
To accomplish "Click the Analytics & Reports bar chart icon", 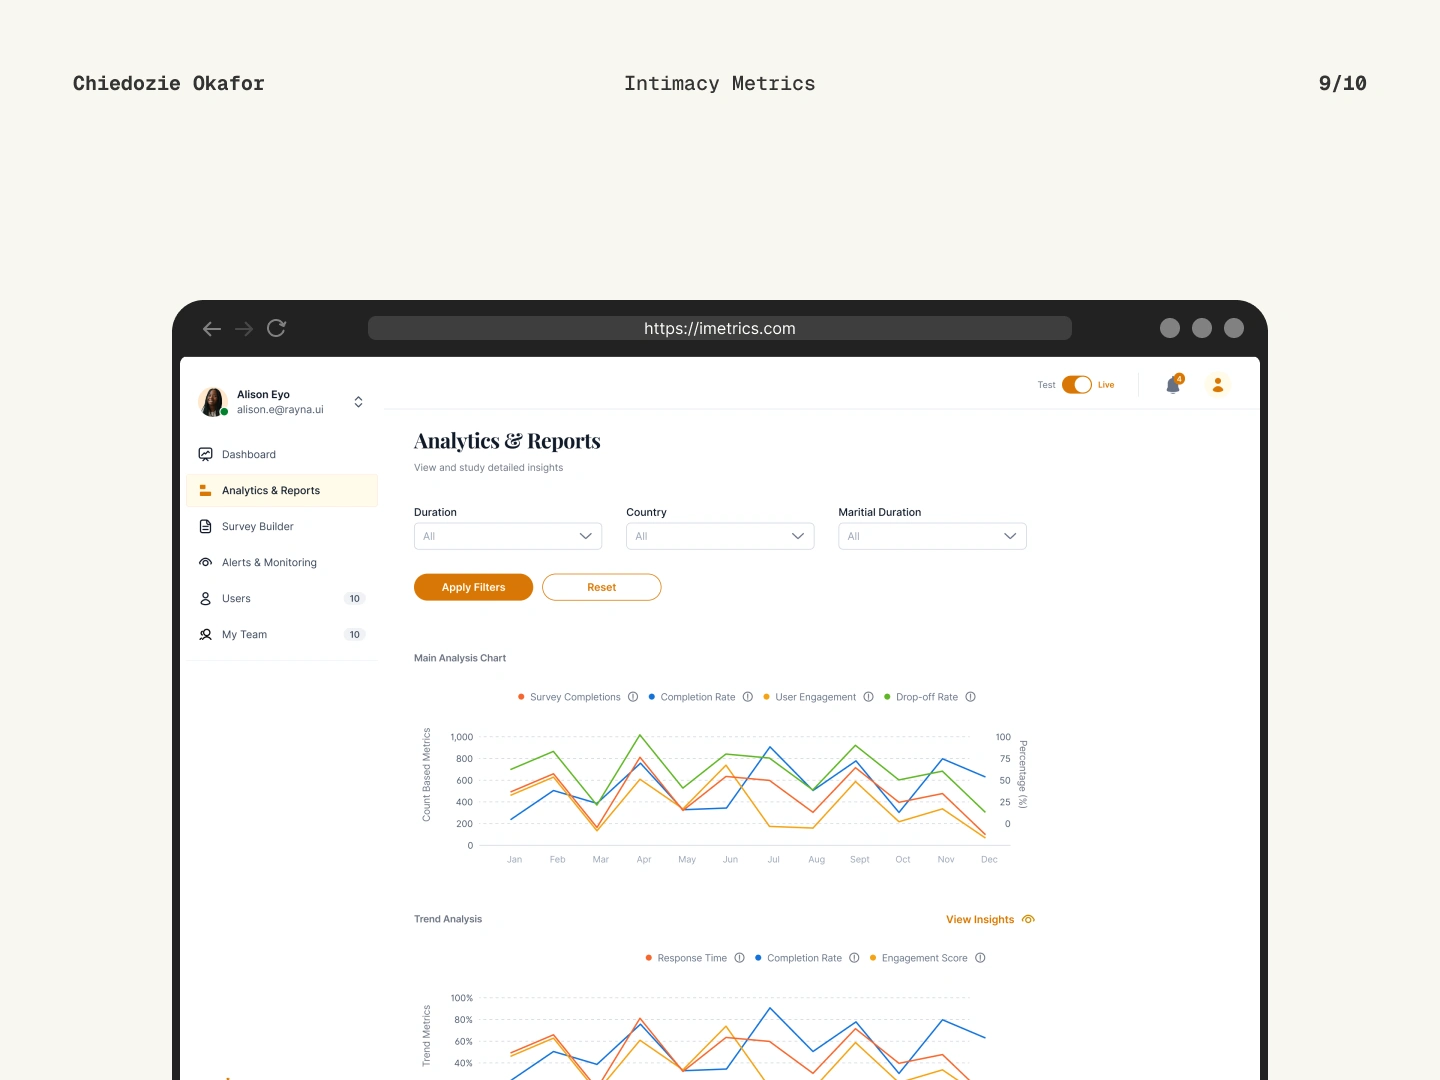I will [205, 490].
